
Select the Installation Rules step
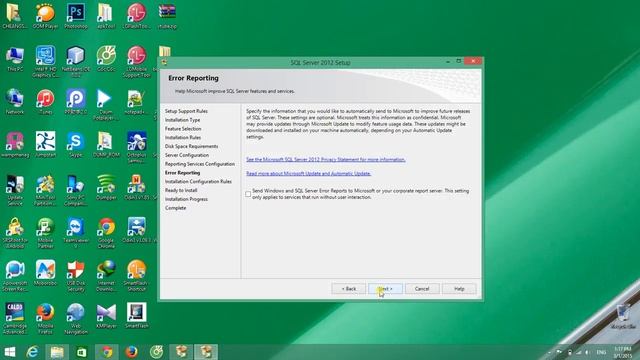(183, 138)
